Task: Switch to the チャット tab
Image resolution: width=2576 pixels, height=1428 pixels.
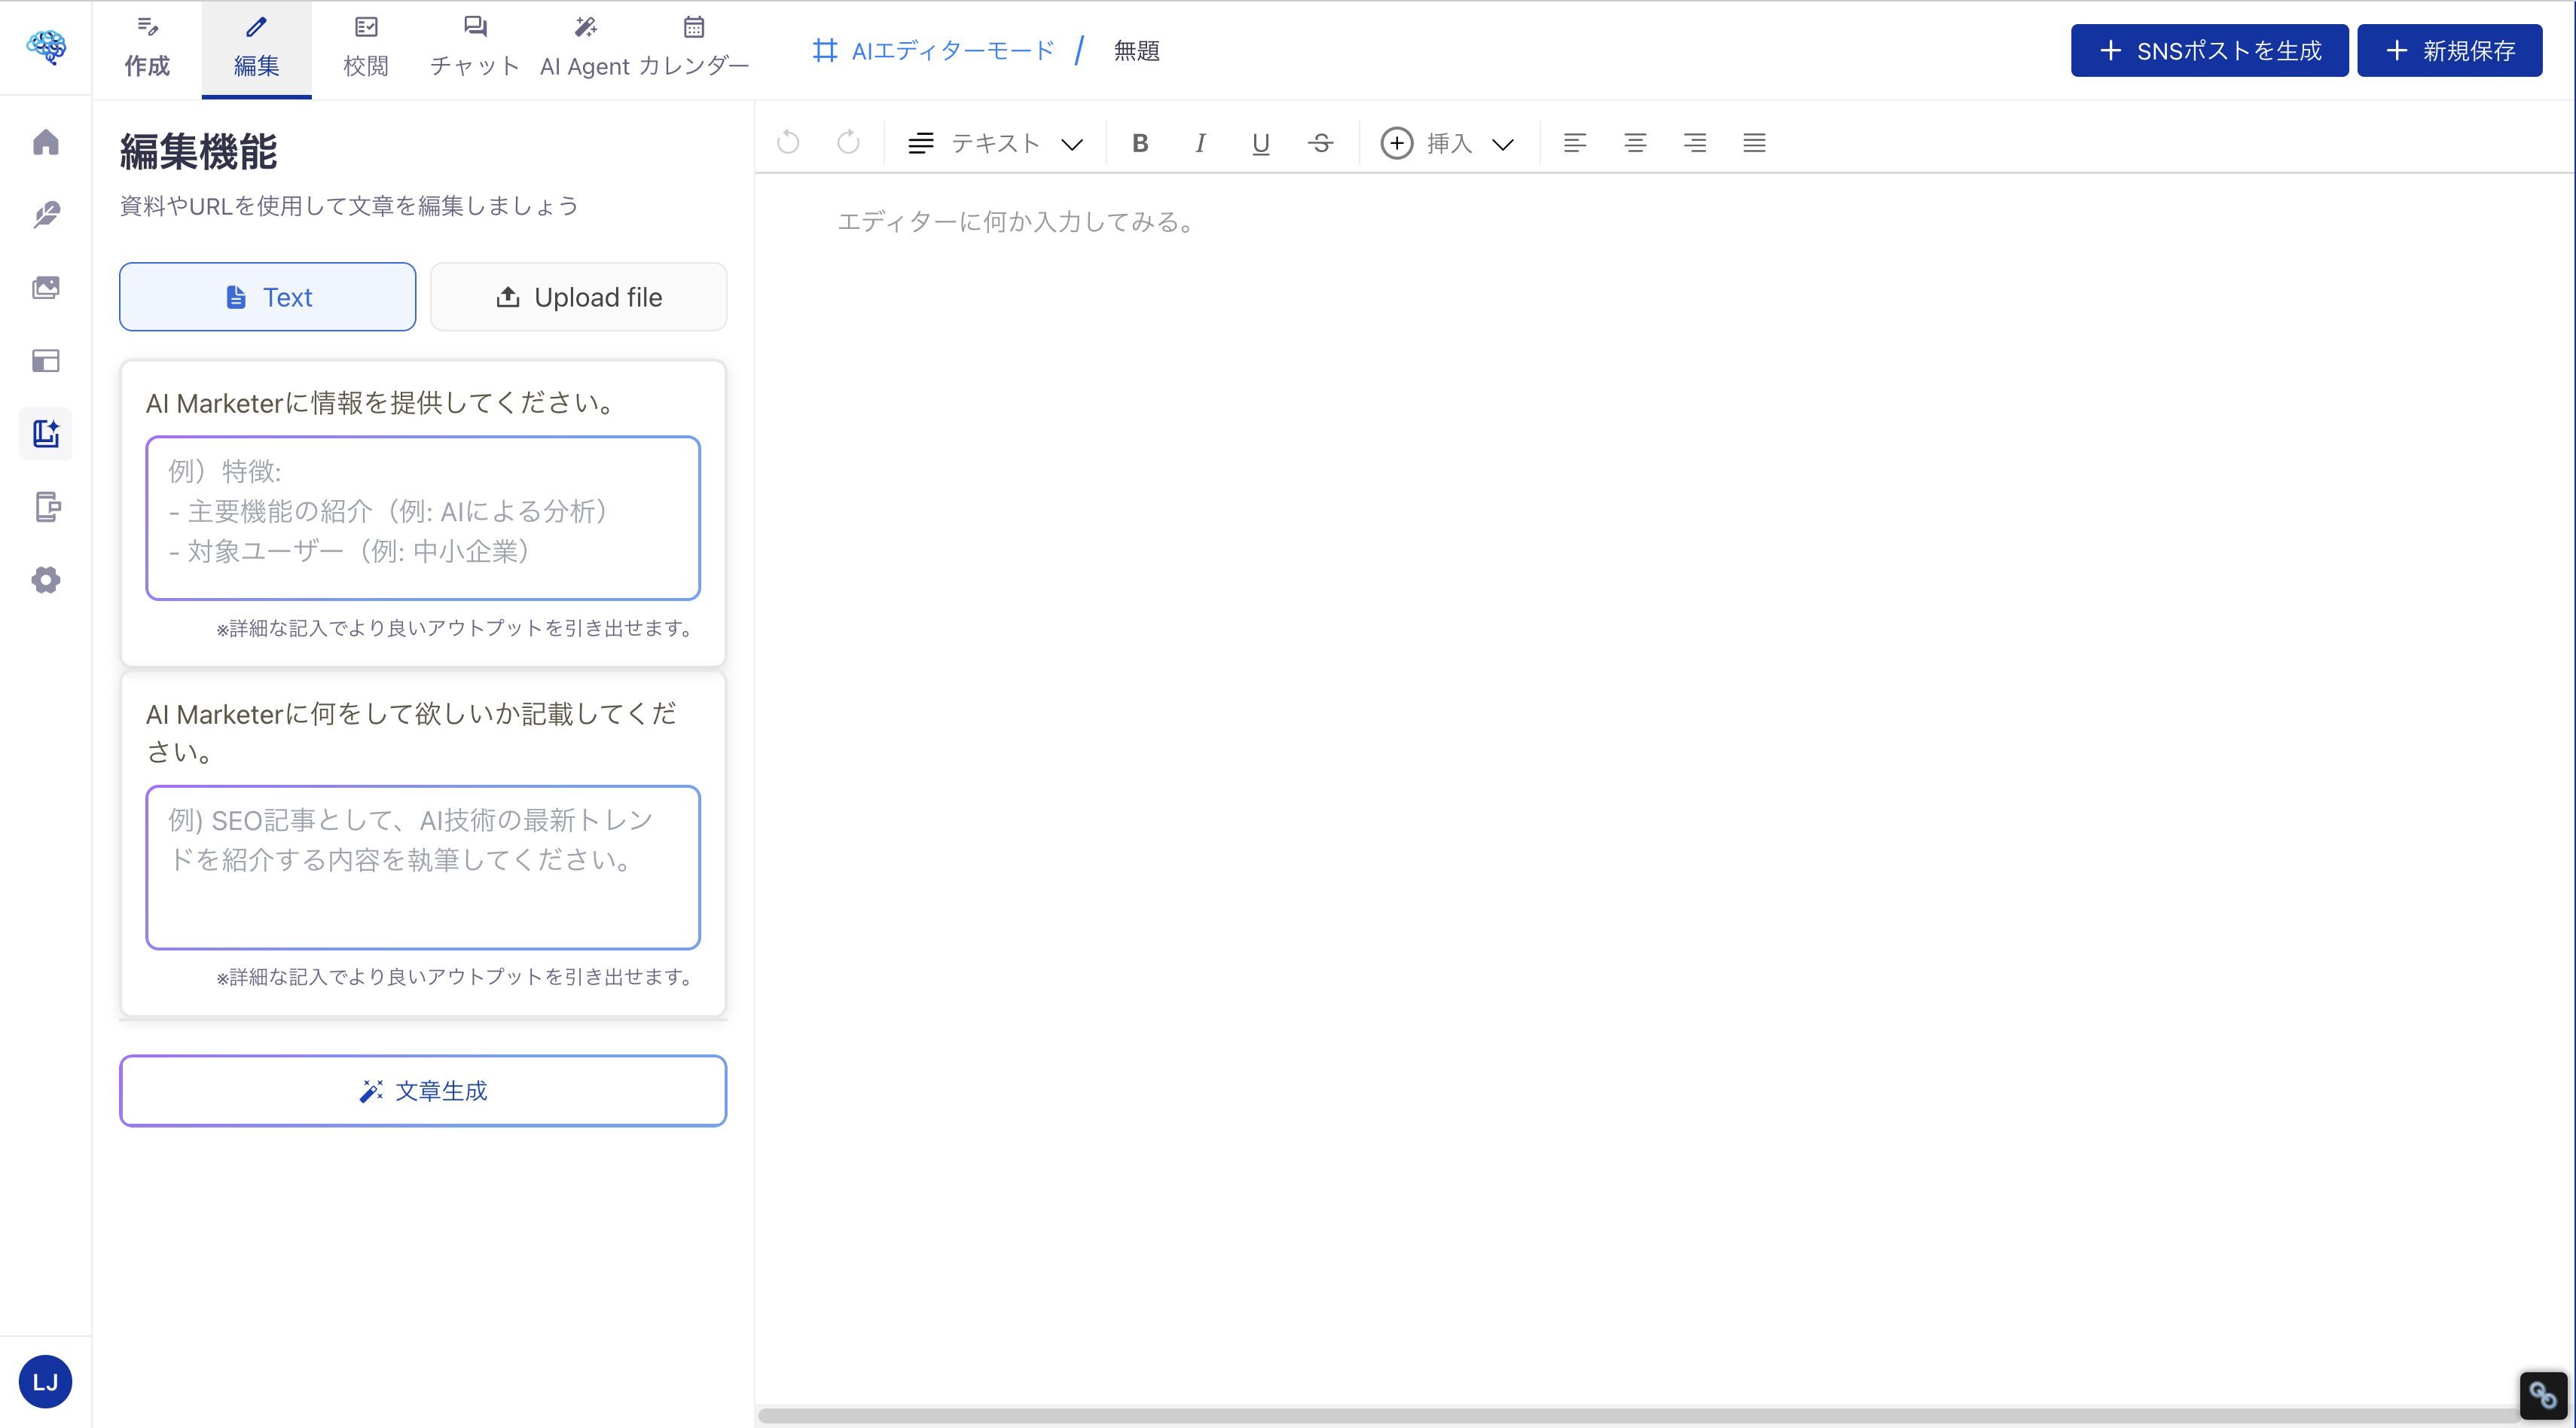Action: coord(475,49)
